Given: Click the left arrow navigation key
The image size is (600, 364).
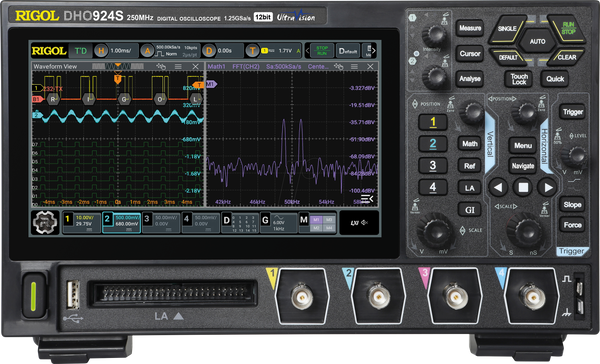Looking at the screenshot, I should click(498, 188).
